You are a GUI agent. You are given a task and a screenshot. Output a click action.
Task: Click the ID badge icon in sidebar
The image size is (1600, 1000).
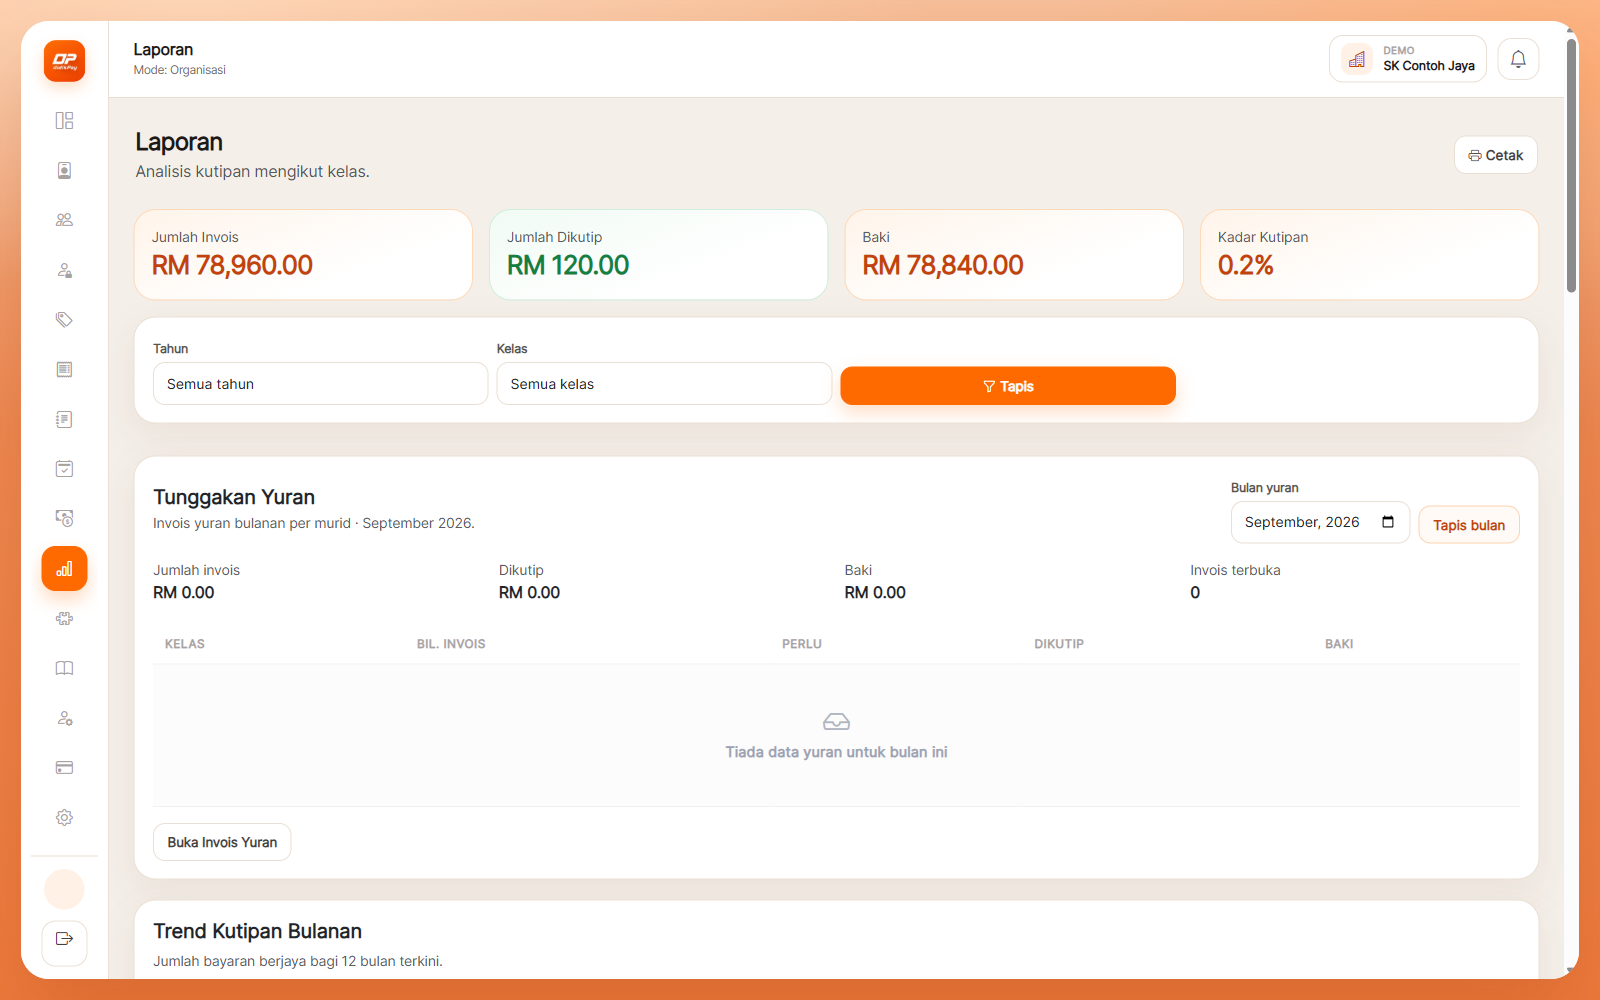[64, 171]
